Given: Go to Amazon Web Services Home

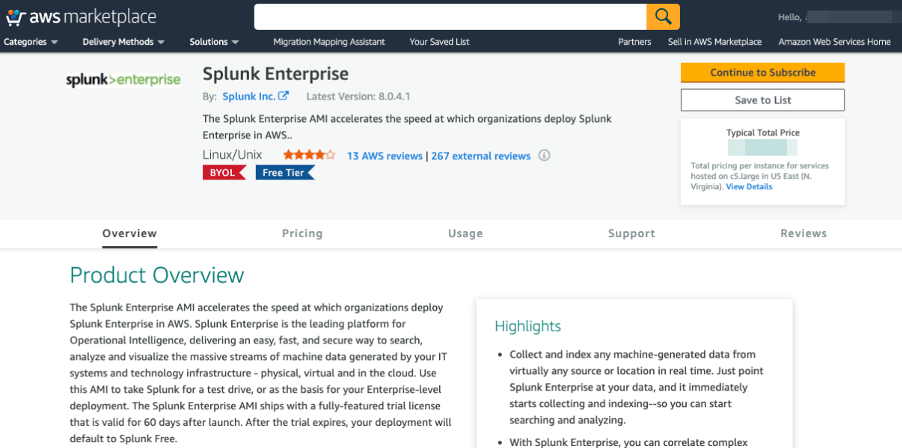Looking at the screenshot, I should point(834,42).
